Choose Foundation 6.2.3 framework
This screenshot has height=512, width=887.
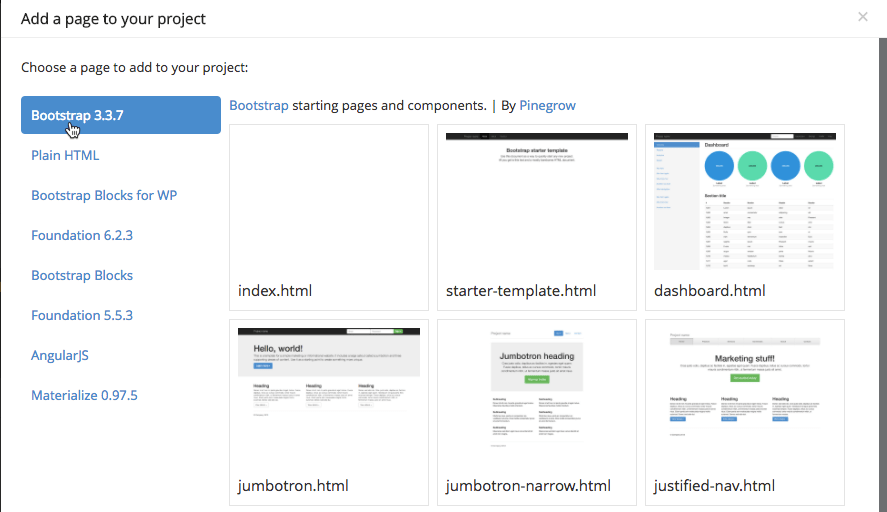click(x=82, y=235)
